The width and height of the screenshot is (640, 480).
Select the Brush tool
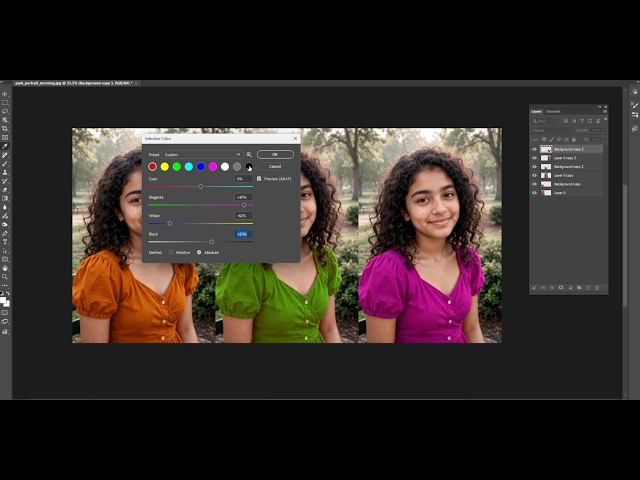click(x=5, y=164)
